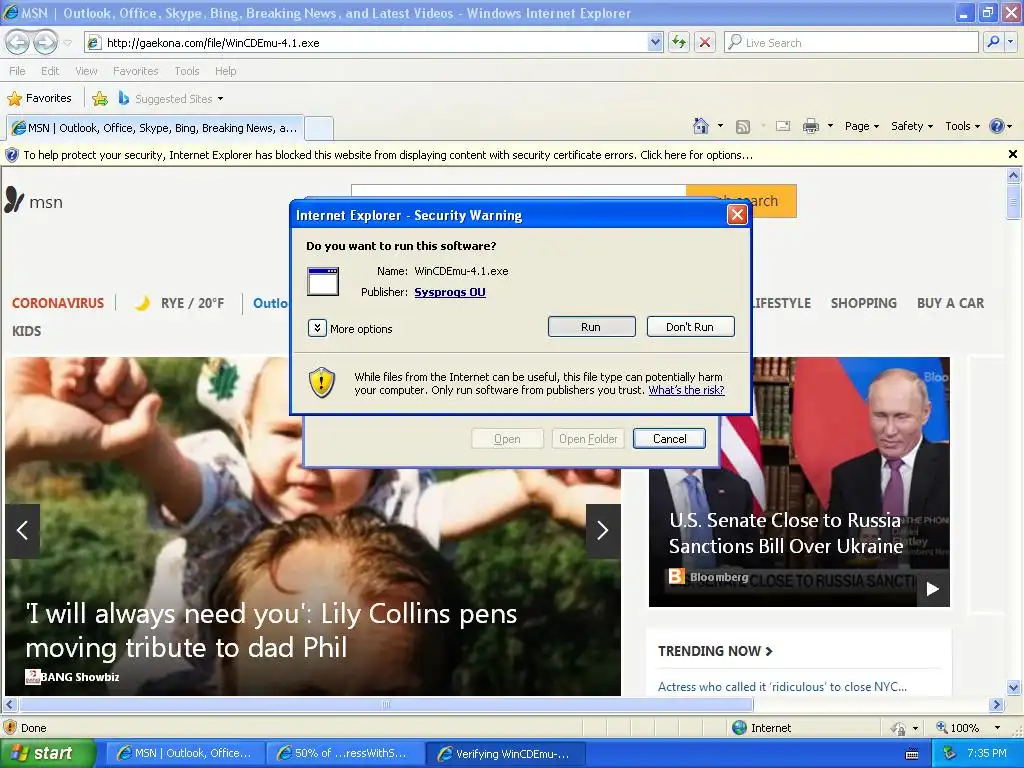Click the horizontal scrollbar thumb
This screenshot has height=768, width=1024.
point(386,705)
